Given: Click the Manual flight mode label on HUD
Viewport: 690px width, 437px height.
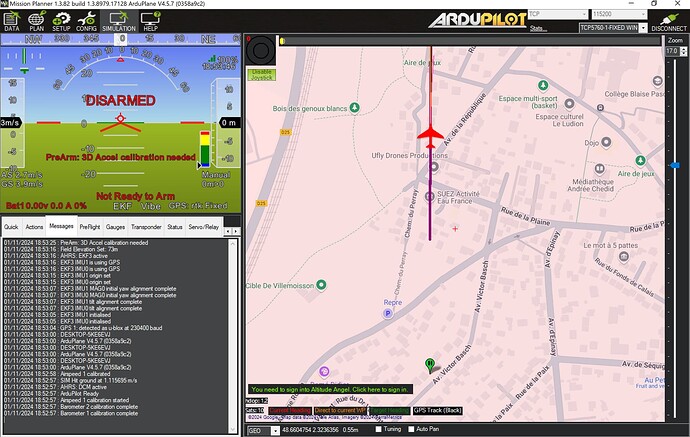Looking at the screenshot, I should pyautogui.click(x=216, y=175).
